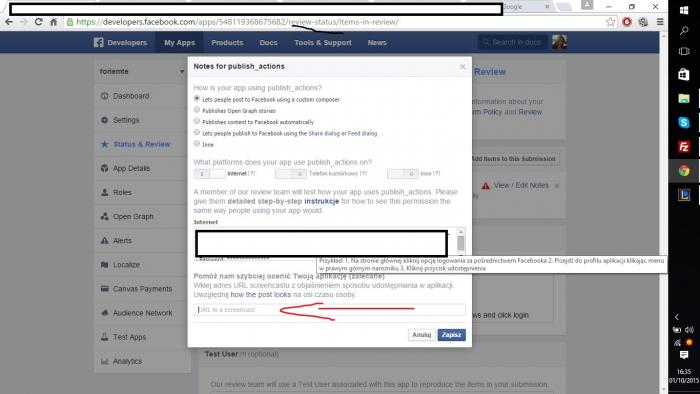Open Action Center notification icon

click(x=684, y=355)
